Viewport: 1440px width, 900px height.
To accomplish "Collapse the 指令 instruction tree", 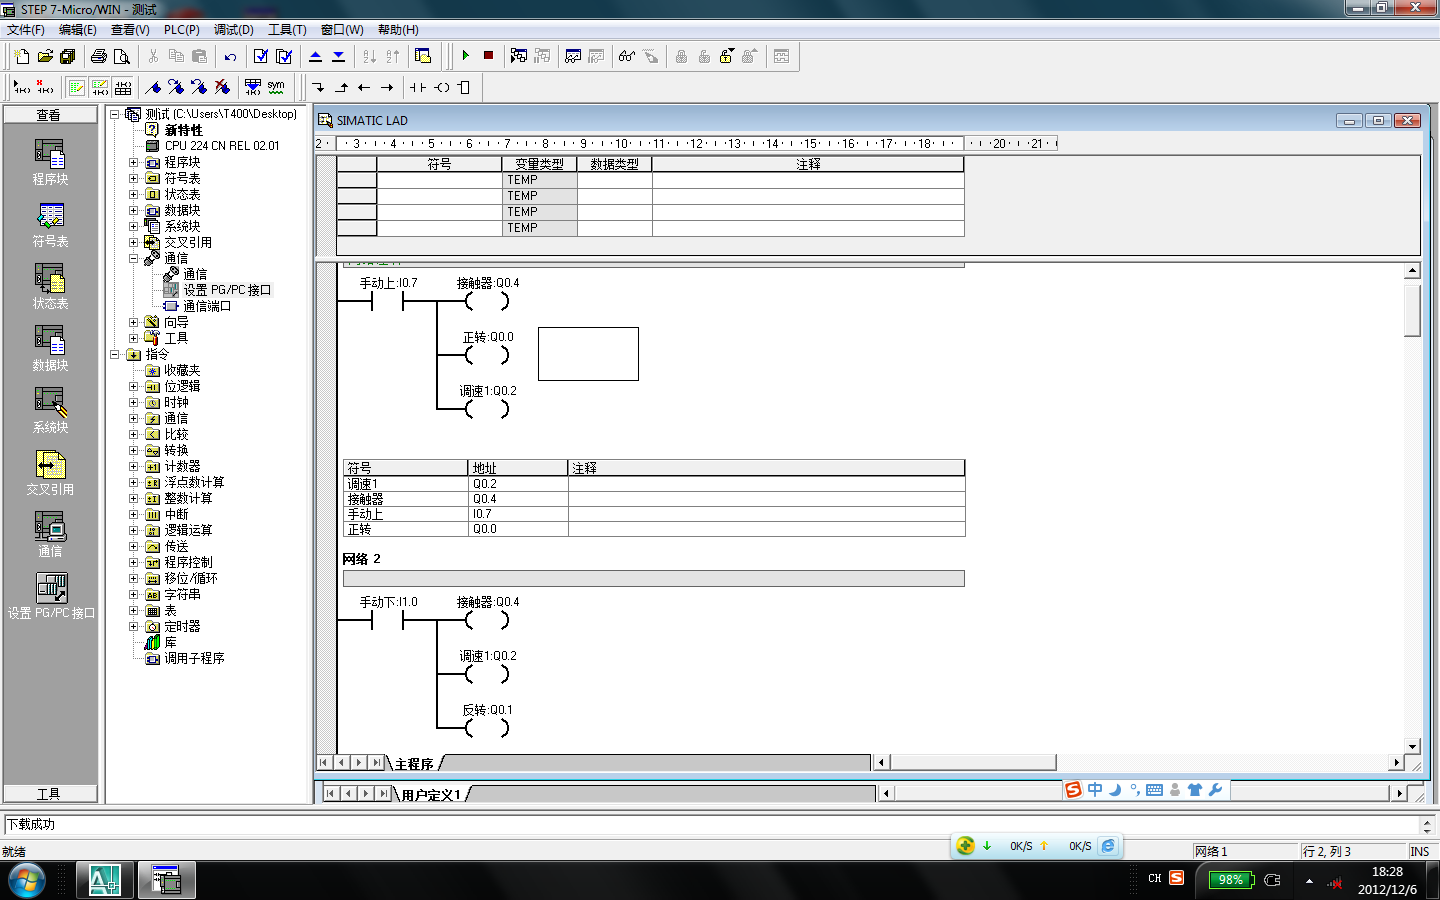I will [115, 354].
